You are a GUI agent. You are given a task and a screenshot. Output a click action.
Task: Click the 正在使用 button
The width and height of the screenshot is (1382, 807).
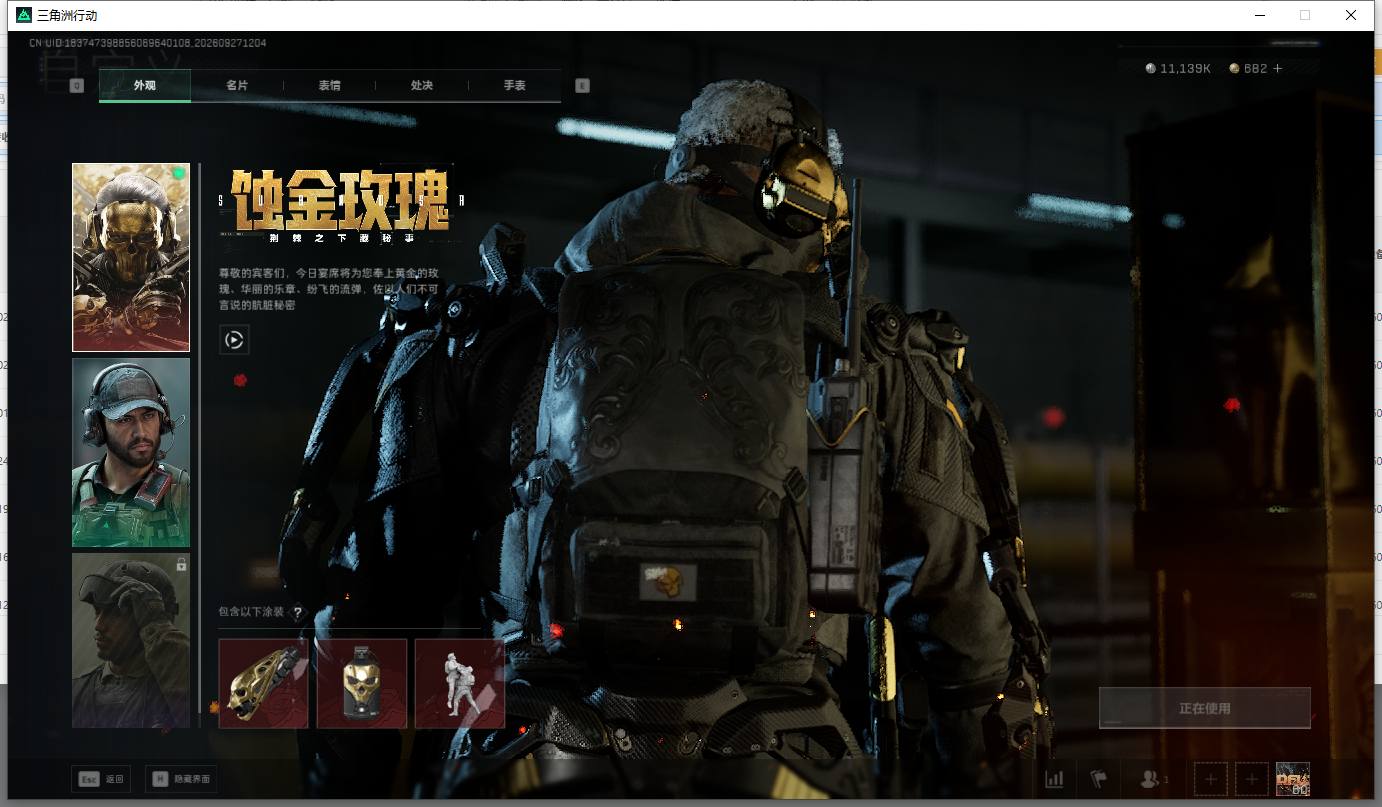click(1205, 708)
